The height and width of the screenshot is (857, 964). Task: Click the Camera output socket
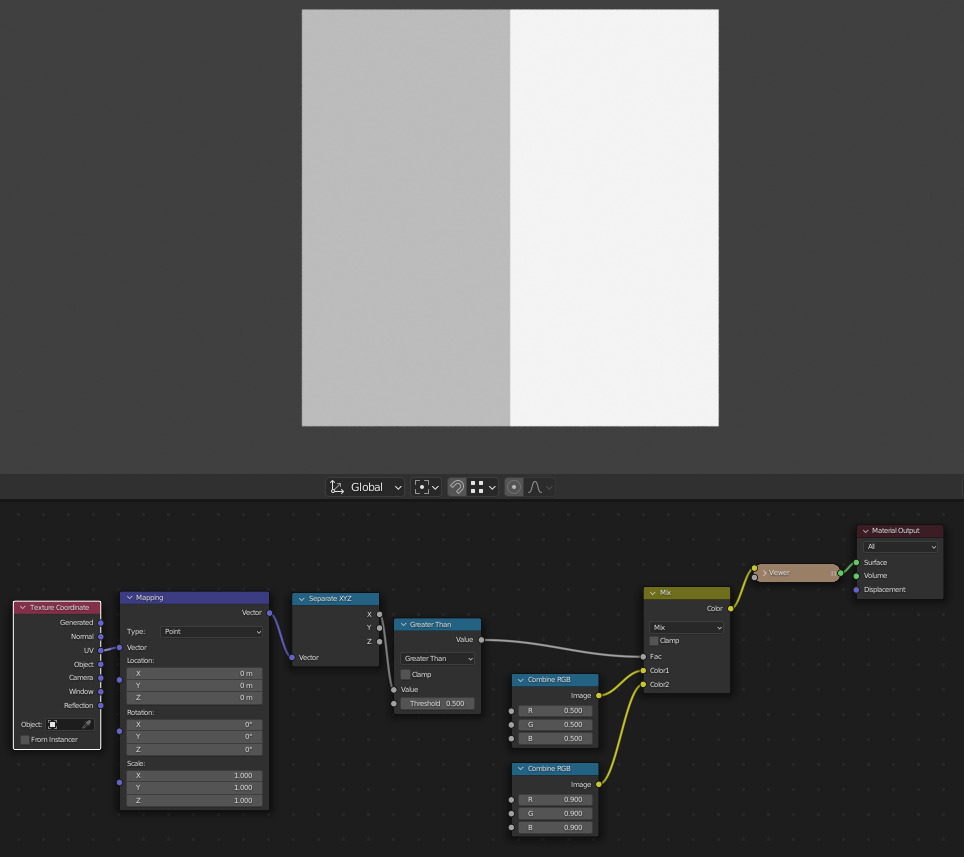tap(101, 678)
